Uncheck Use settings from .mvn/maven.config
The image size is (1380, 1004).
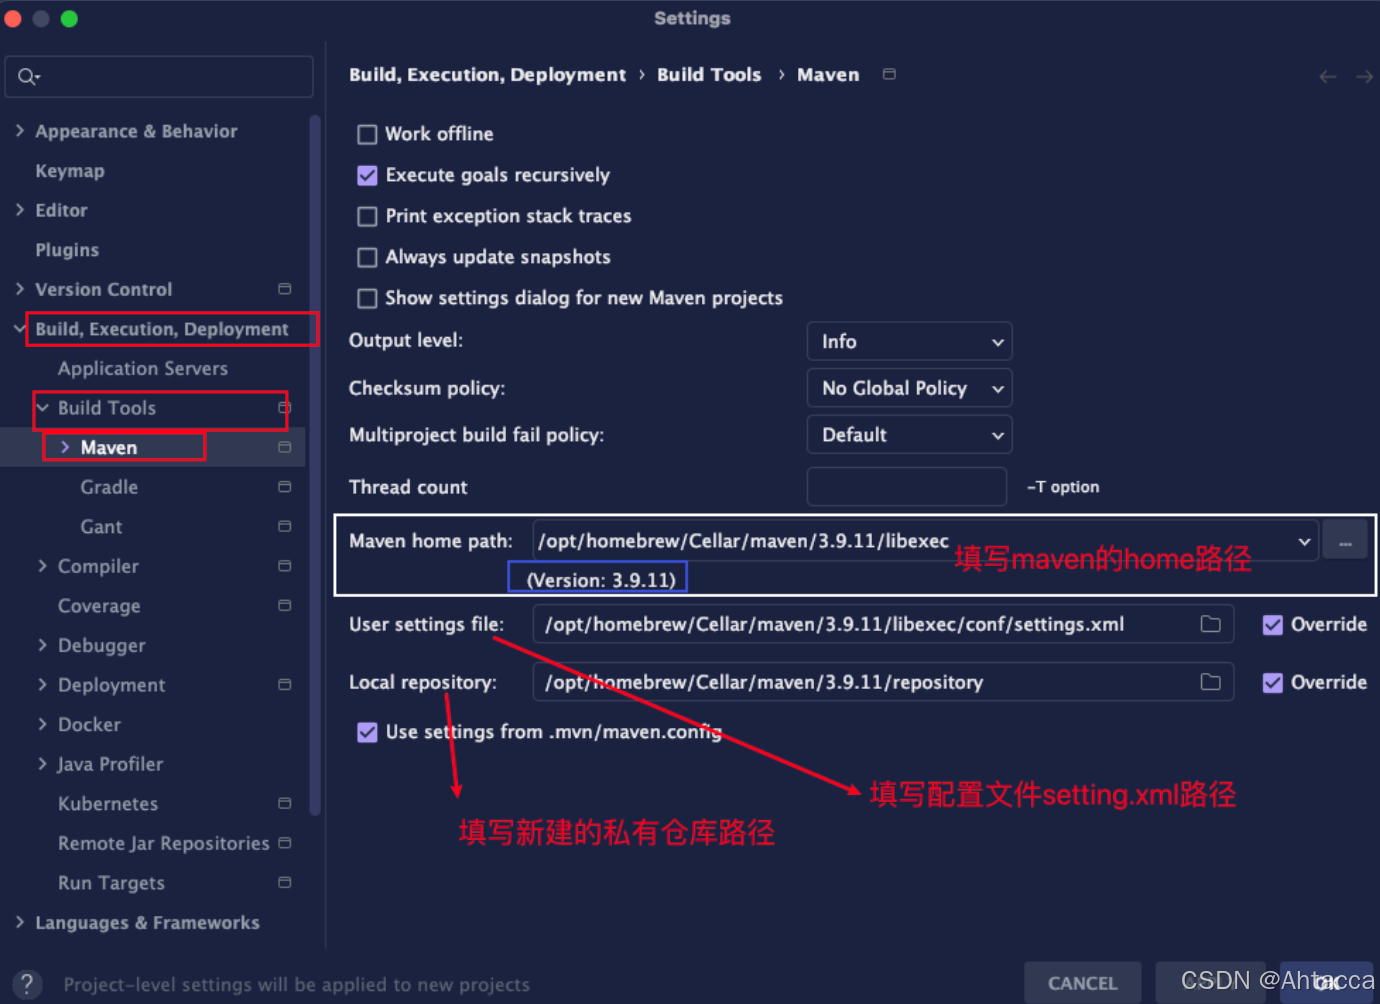point(367,732)
